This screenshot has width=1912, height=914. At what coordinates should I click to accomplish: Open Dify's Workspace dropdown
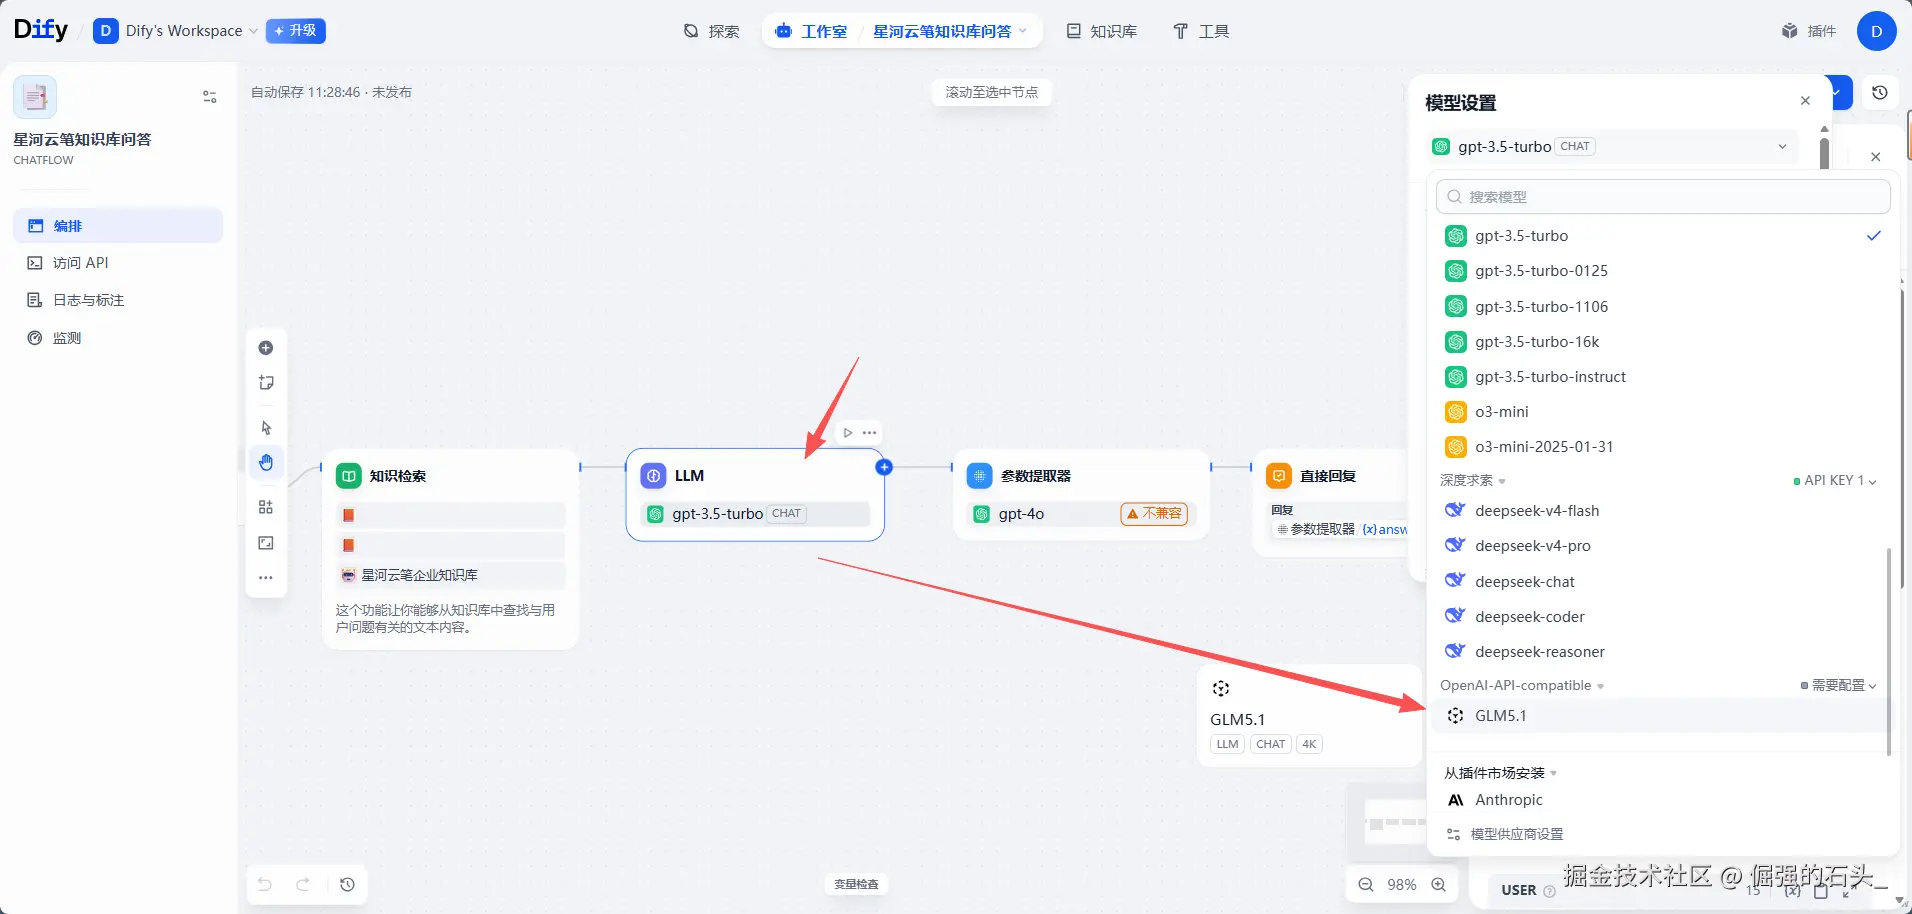point(176,31)
